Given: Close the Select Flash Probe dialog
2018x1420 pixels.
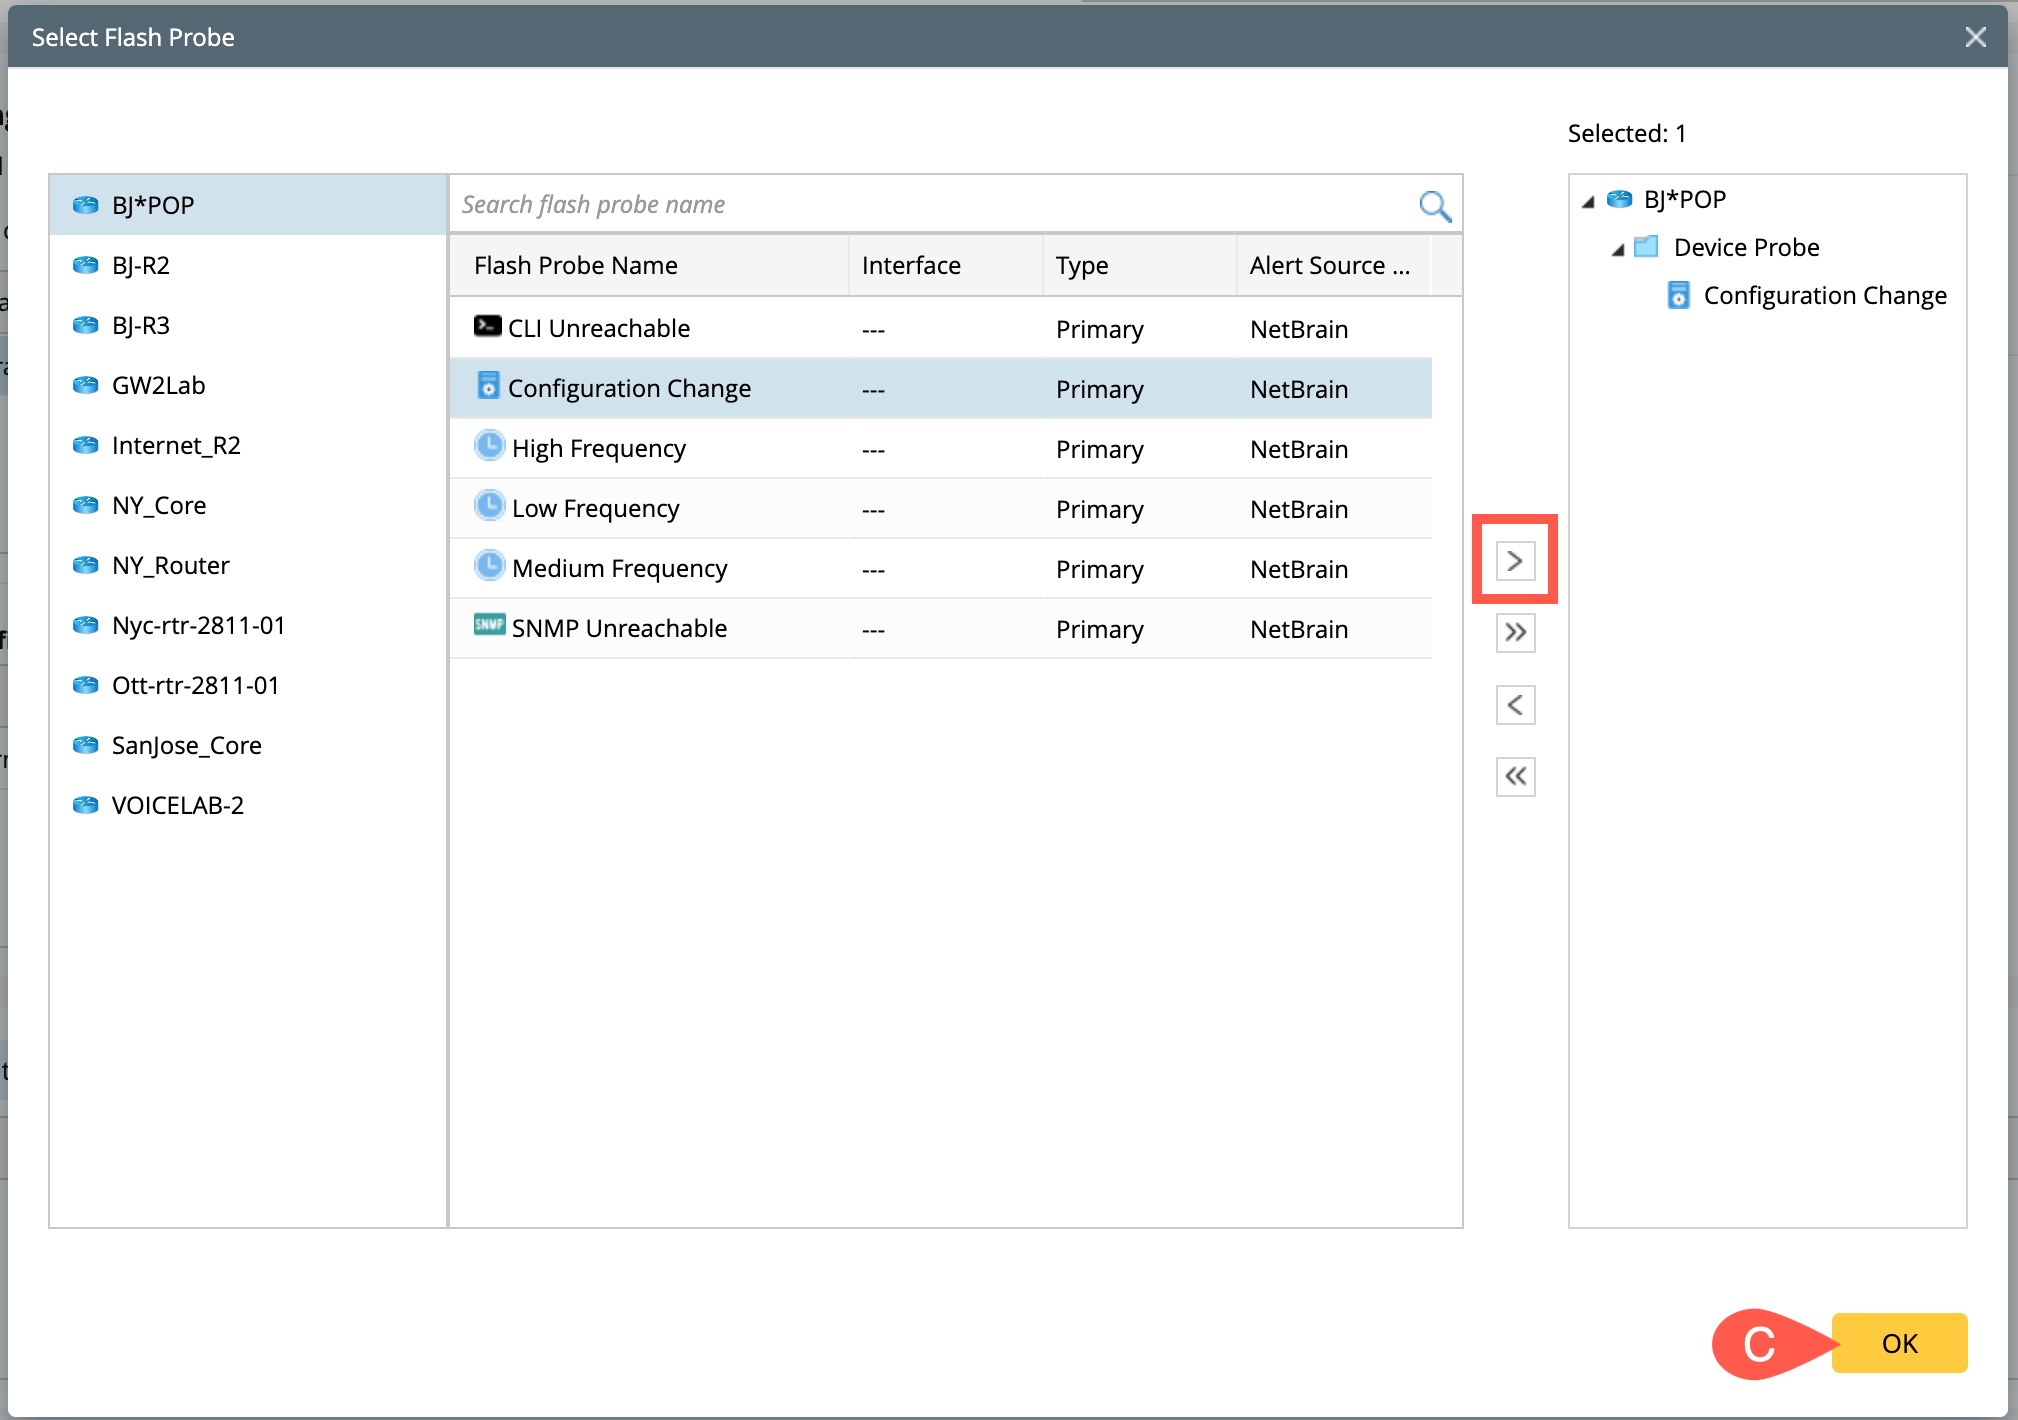Looking at the screenshot, I should click(1975, 38).
